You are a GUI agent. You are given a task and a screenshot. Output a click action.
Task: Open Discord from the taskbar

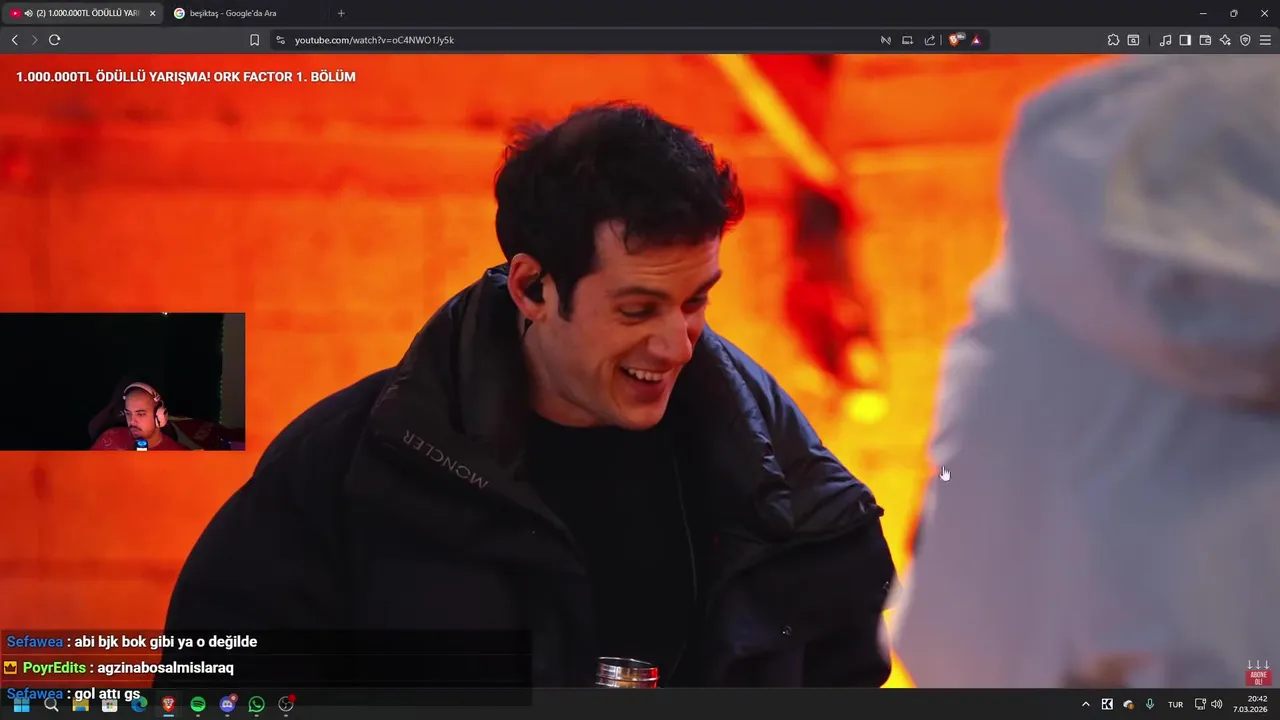[227, 704]
